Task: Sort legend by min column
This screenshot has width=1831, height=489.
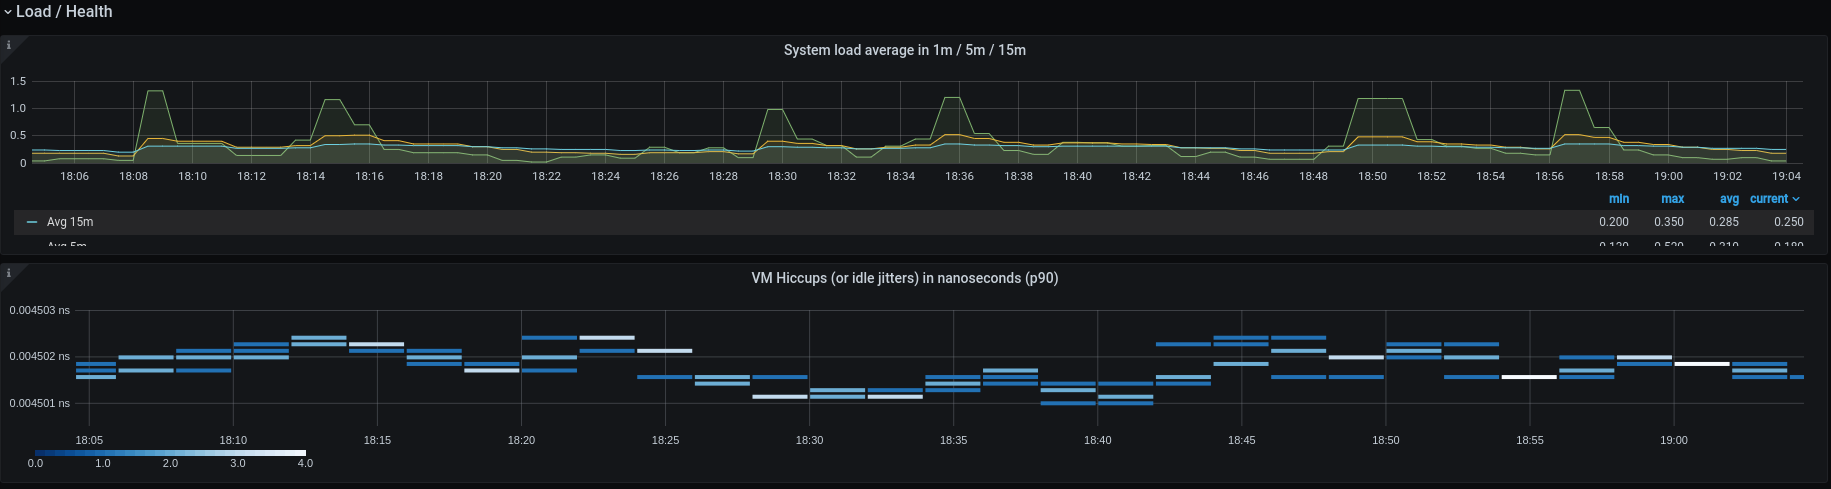Action: [1618, 199]
